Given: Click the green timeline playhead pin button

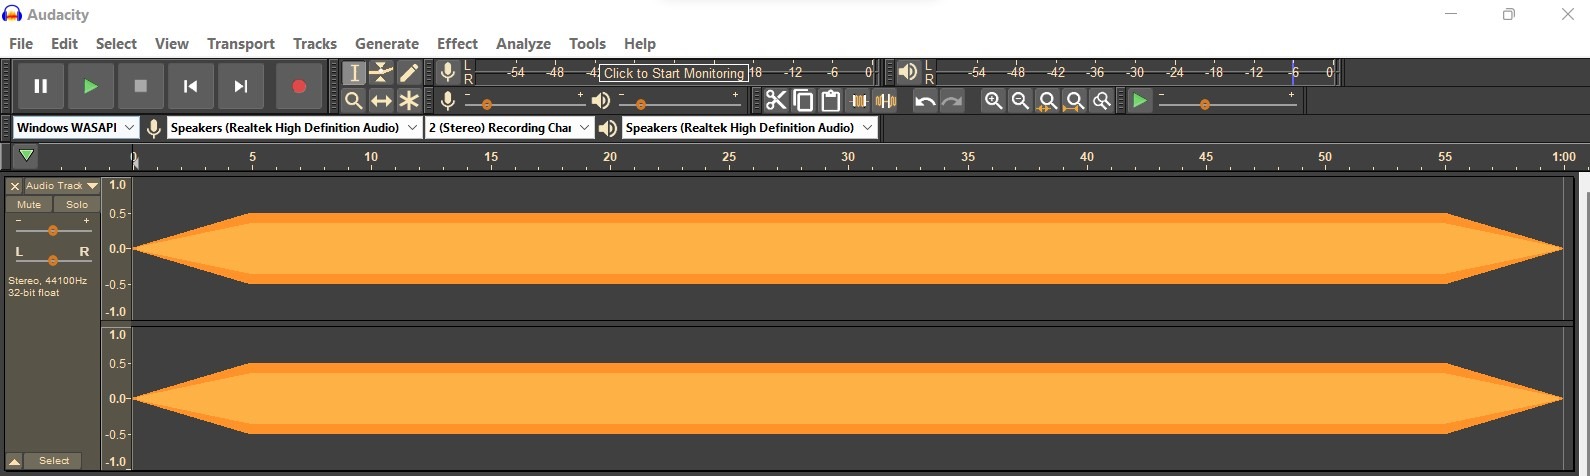Looking at the screenshot, I should point(27,156).
